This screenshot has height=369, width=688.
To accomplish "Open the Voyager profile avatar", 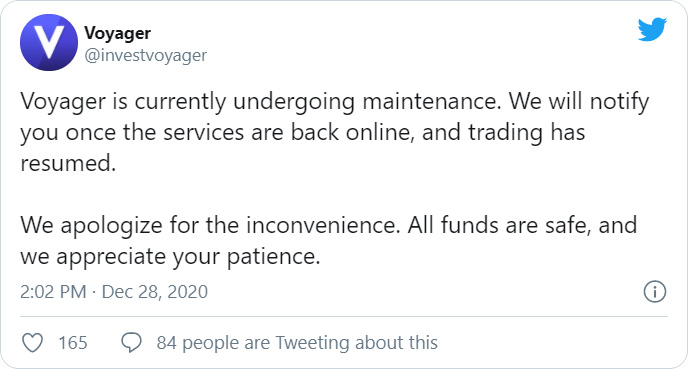I will [x=49, y=42].
